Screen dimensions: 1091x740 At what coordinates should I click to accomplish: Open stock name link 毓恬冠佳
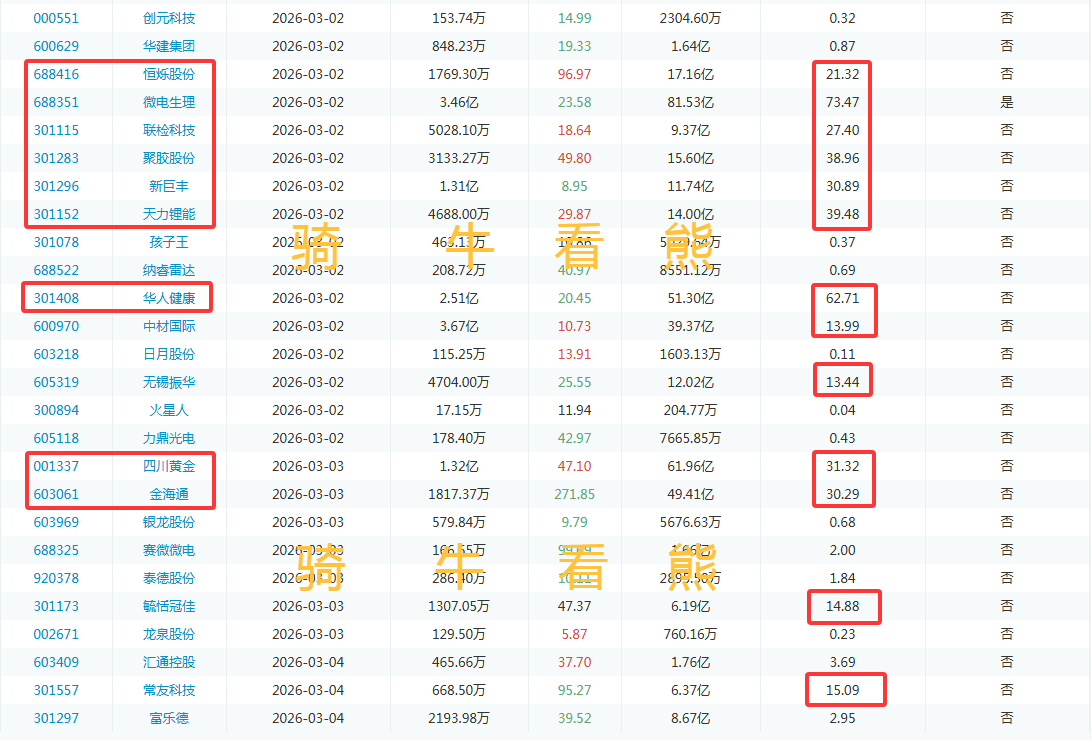[x=169, y=606]
